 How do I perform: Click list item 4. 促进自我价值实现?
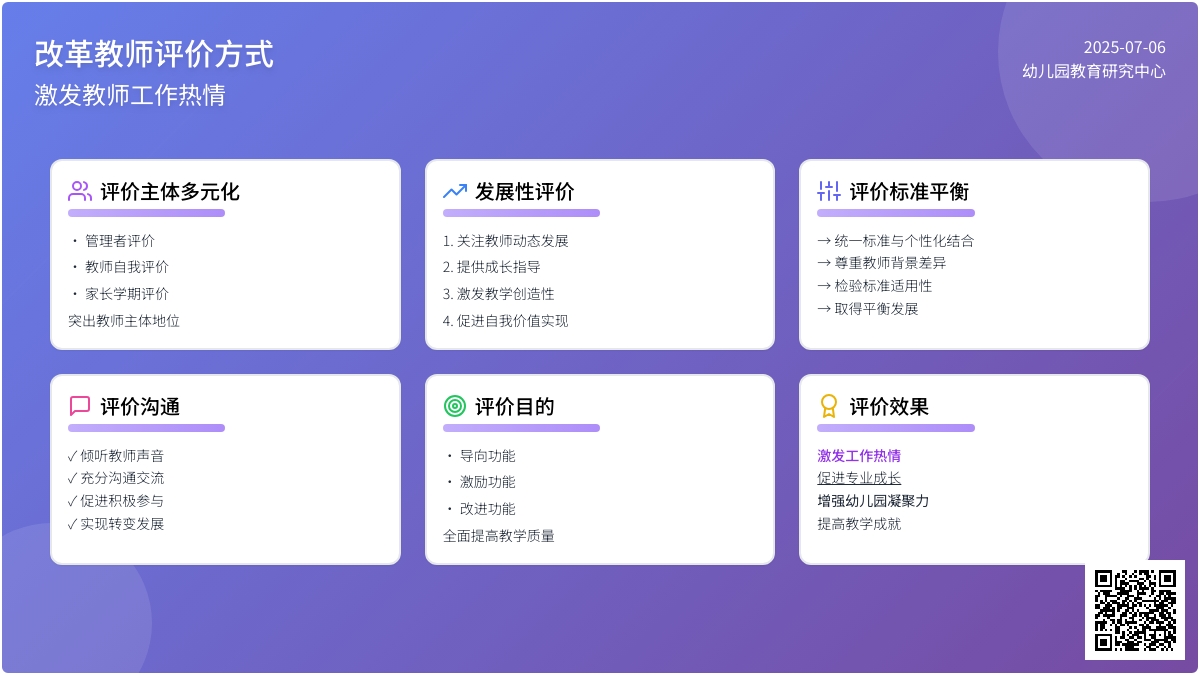point(506,321)
